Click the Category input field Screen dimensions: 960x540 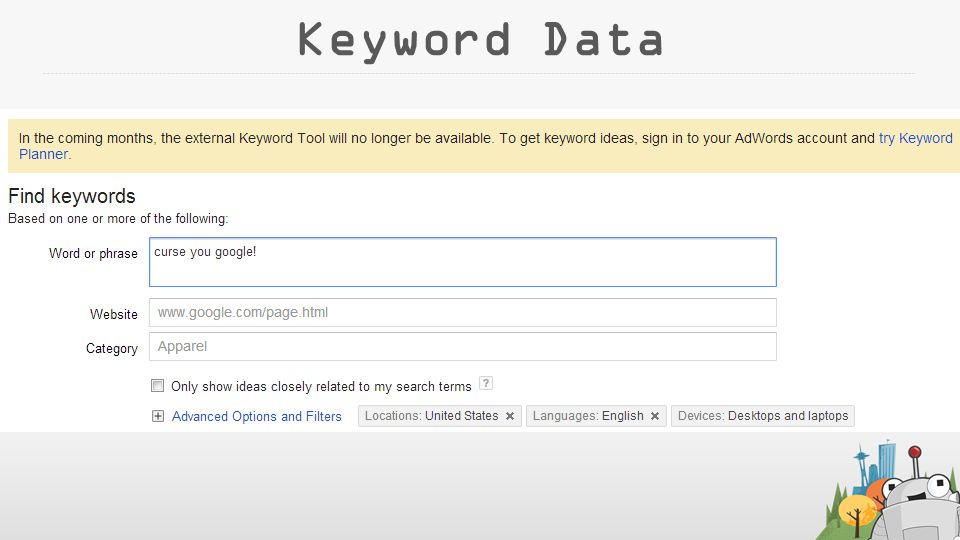click(463, 347)
